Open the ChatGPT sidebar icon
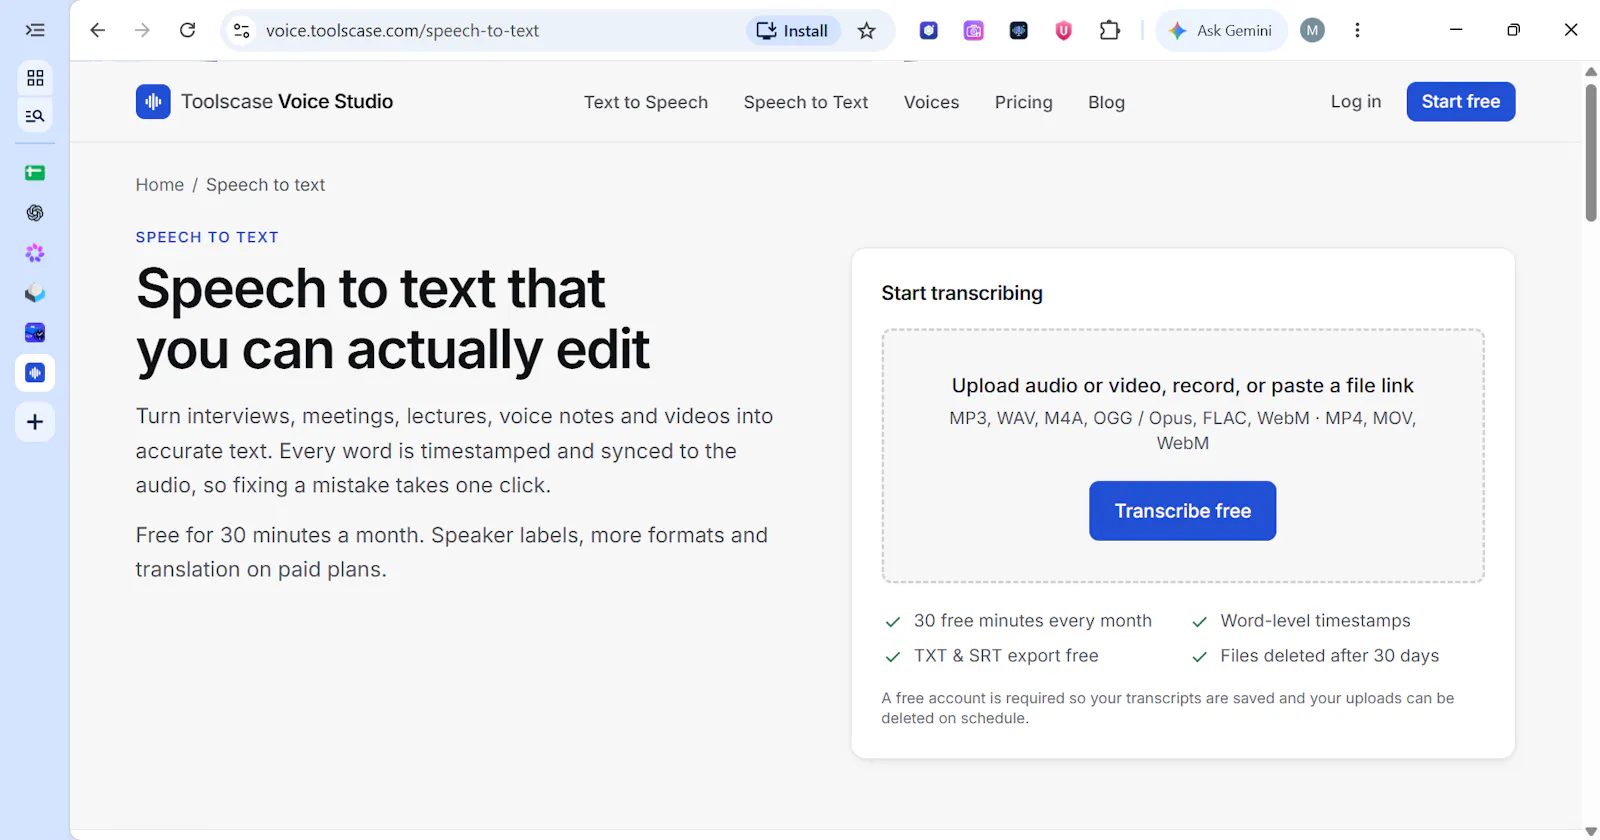1600x840 pixels. coord(35,213)
